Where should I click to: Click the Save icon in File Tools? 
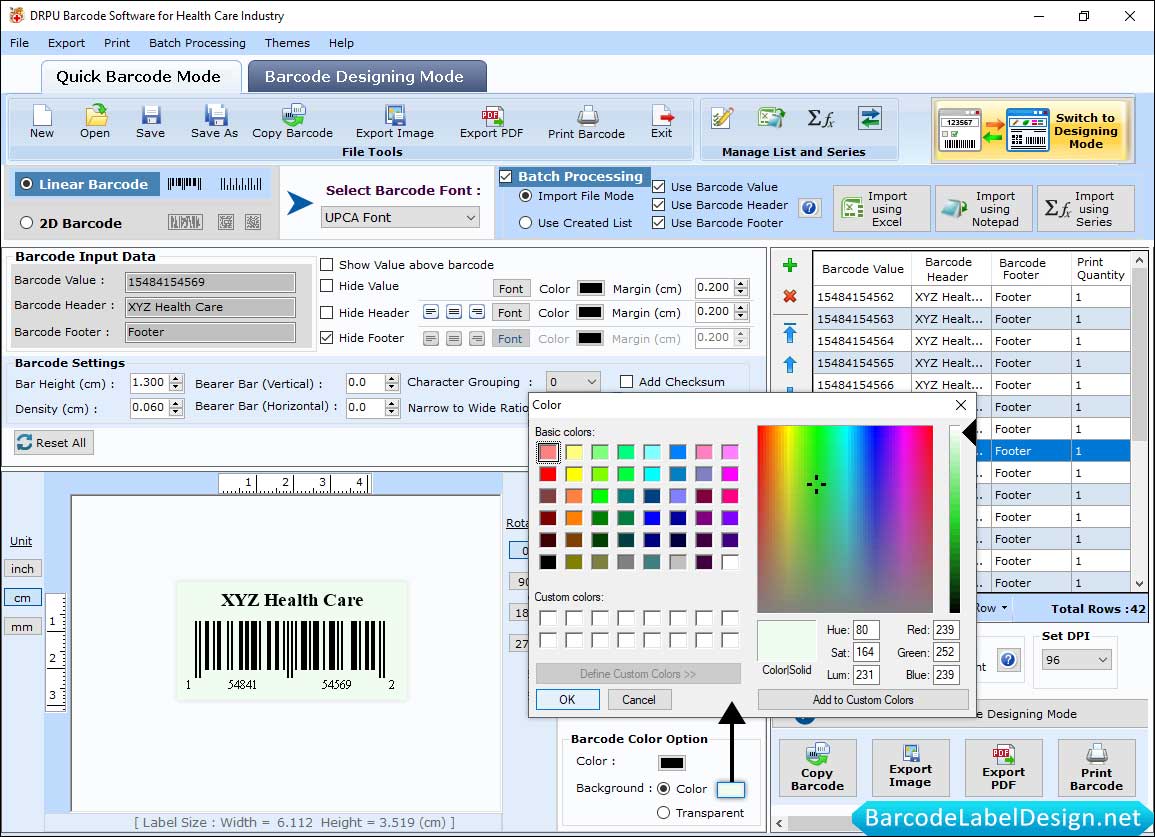150,122
